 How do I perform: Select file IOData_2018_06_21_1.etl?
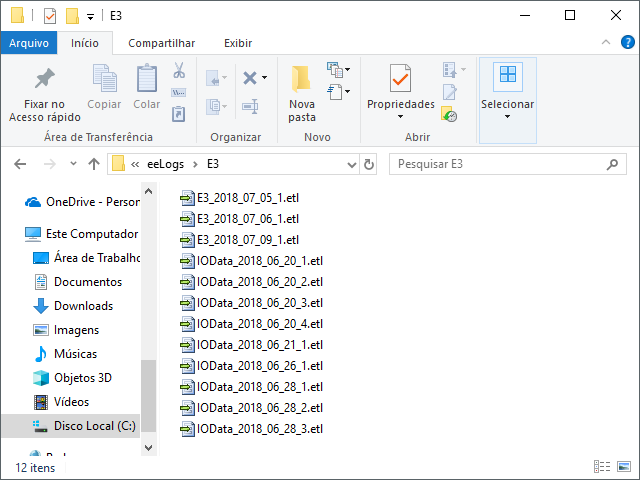coord(259,345)
